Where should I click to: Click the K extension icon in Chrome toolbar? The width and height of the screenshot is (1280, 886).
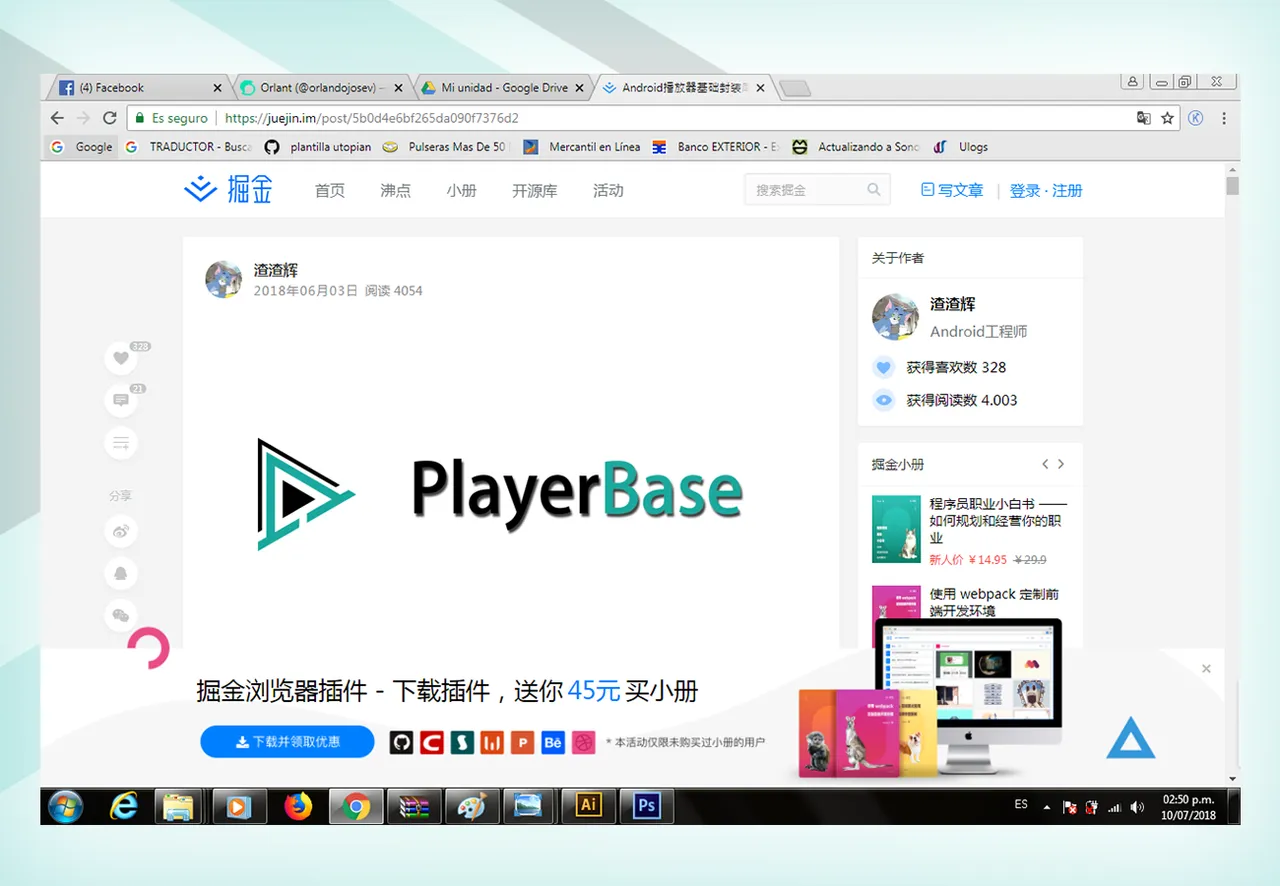point(1196,118)
